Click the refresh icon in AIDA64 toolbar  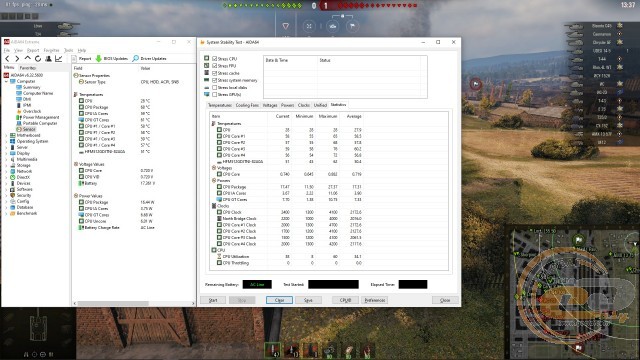[38, 59]
